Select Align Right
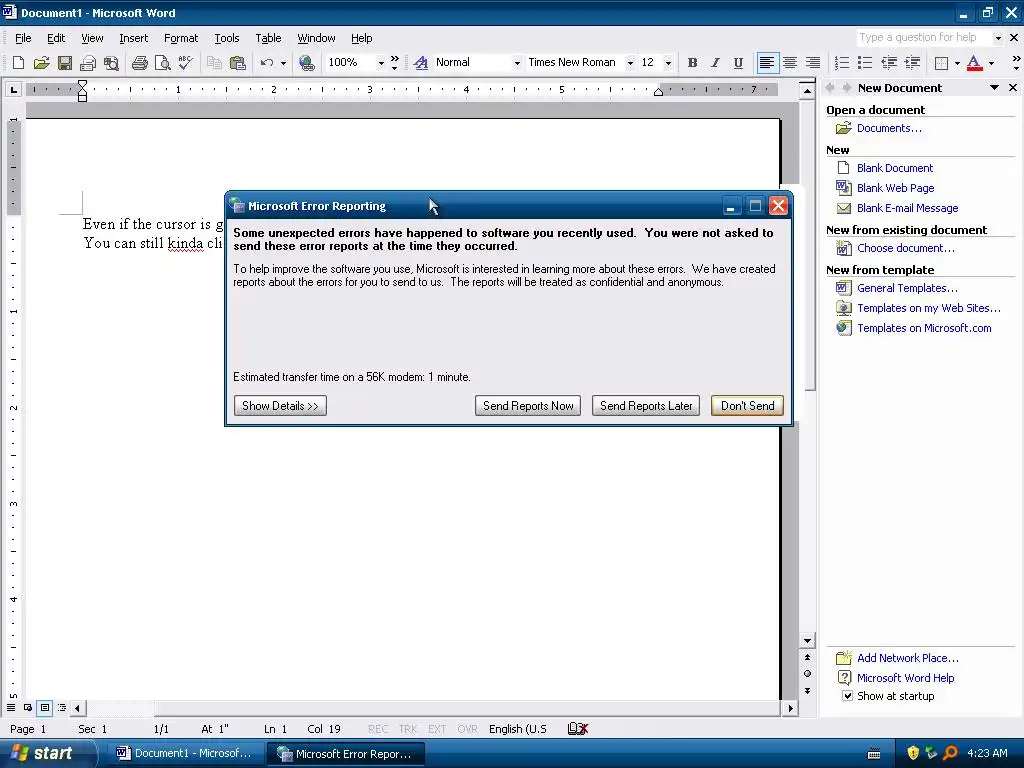Screen dimensions: 1024x768 point(813,63)
